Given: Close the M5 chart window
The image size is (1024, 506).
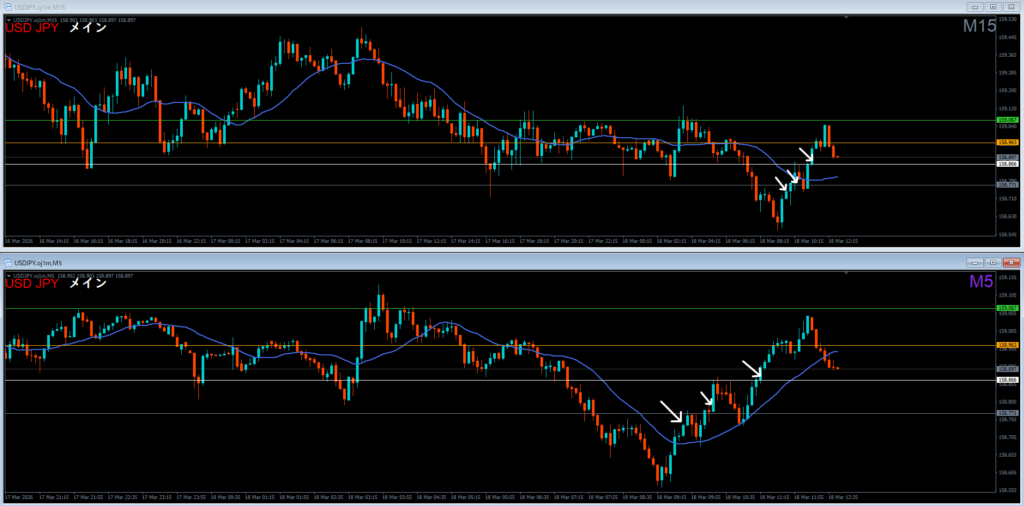Looking at the screenshot, I should (x=1011, y=262).
